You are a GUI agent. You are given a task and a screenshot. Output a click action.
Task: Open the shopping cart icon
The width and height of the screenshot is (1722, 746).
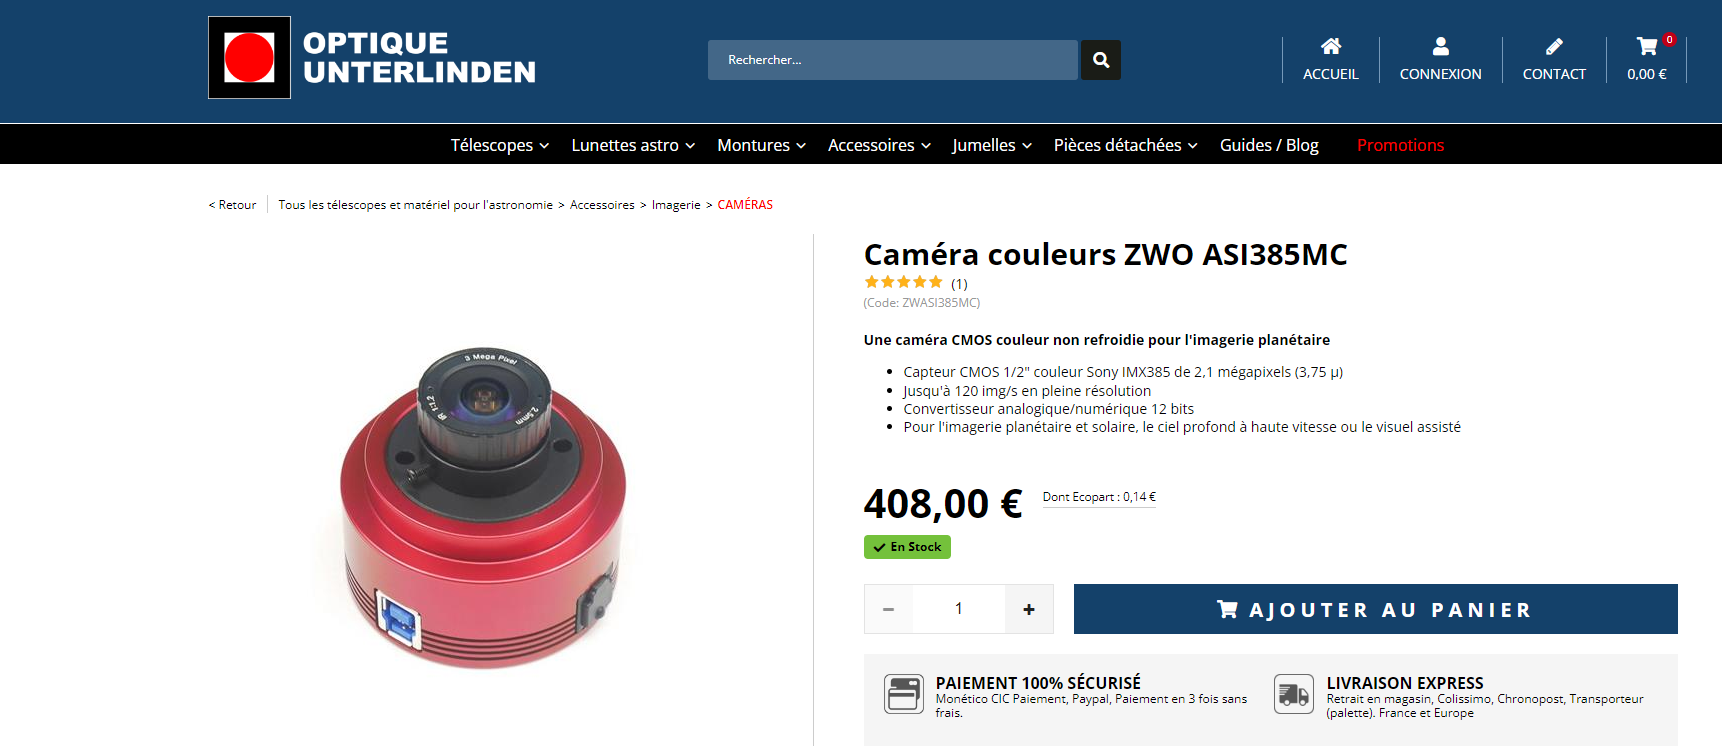1647,46
